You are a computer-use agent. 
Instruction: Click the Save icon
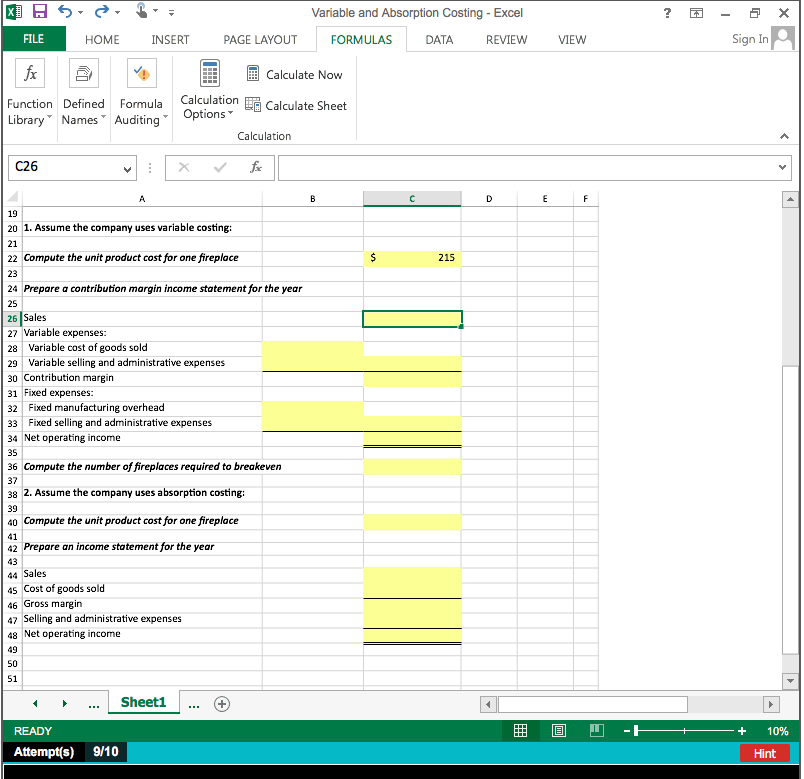[40, 11]
